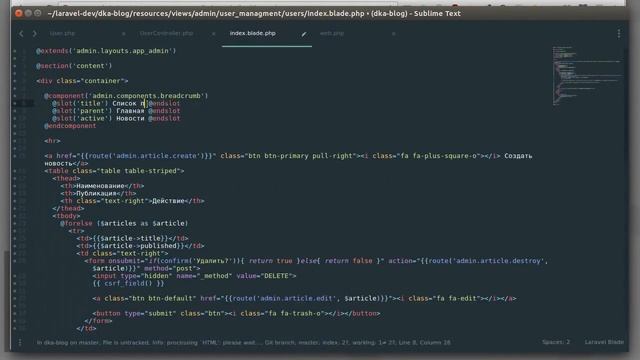The width and height of the screenshot is (640, 360).
Task: Open the side bar switcher in the status bar
Action: [x=20, y=342]
